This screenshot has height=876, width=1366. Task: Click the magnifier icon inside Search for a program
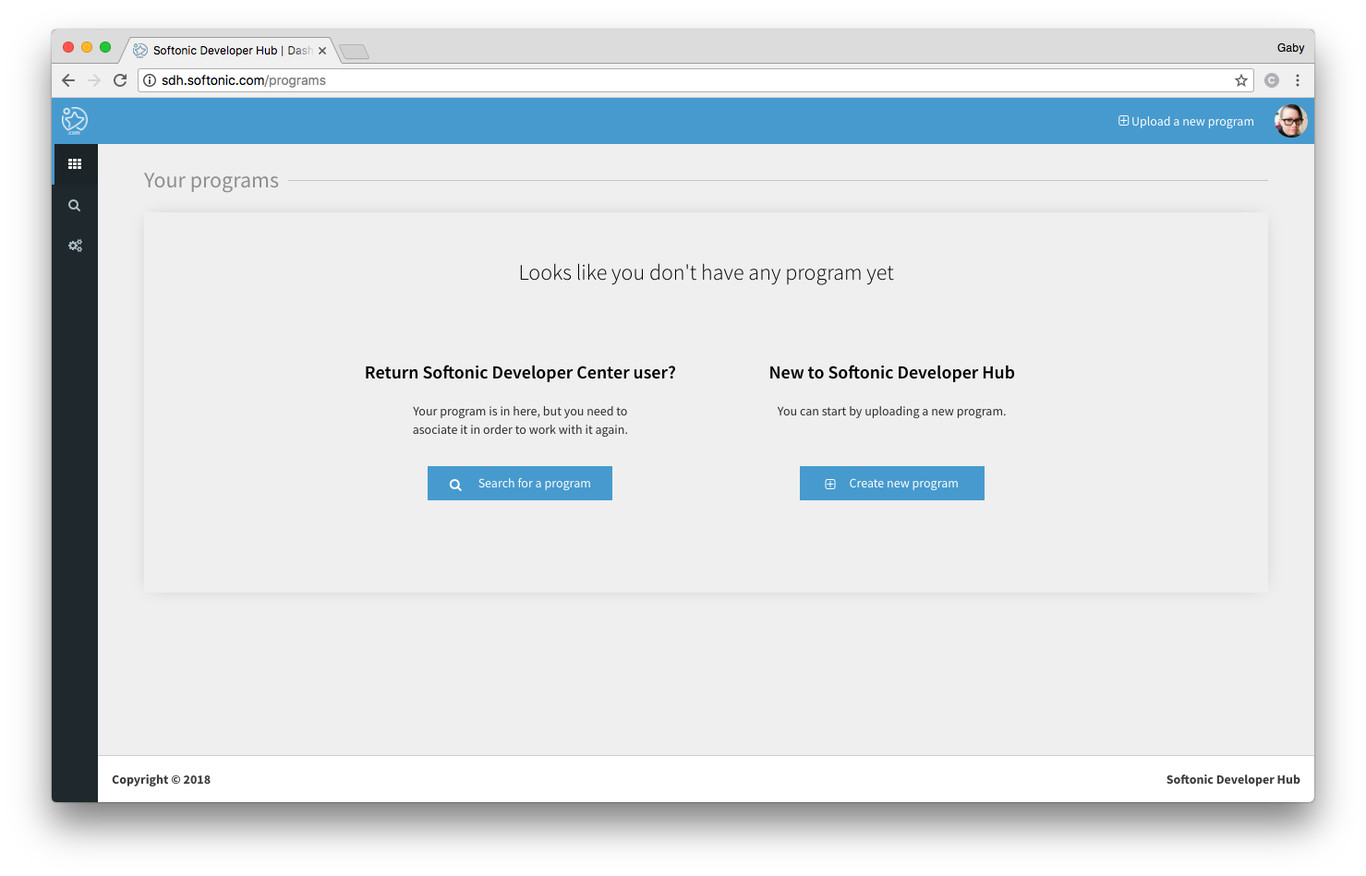[455, 483]
